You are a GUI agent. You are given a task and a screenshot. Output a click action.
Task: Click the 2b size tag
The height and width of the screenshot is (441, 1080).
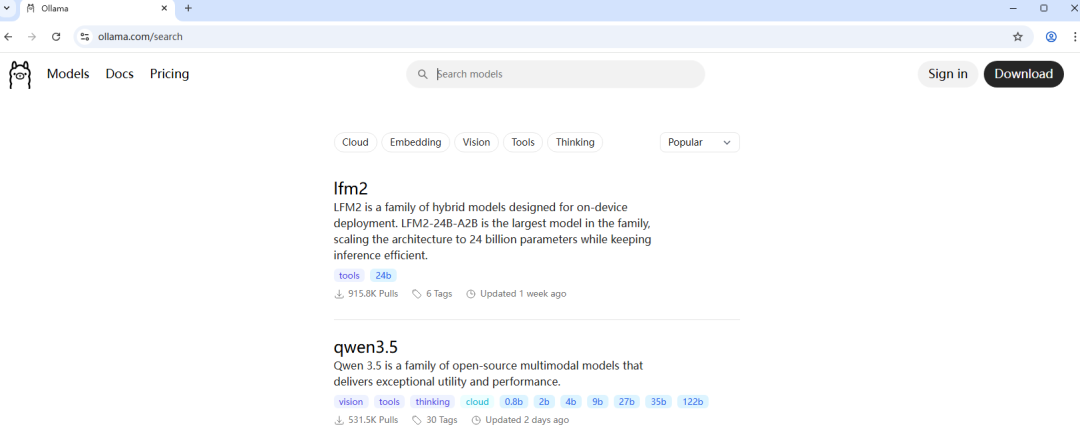[544, 402]
